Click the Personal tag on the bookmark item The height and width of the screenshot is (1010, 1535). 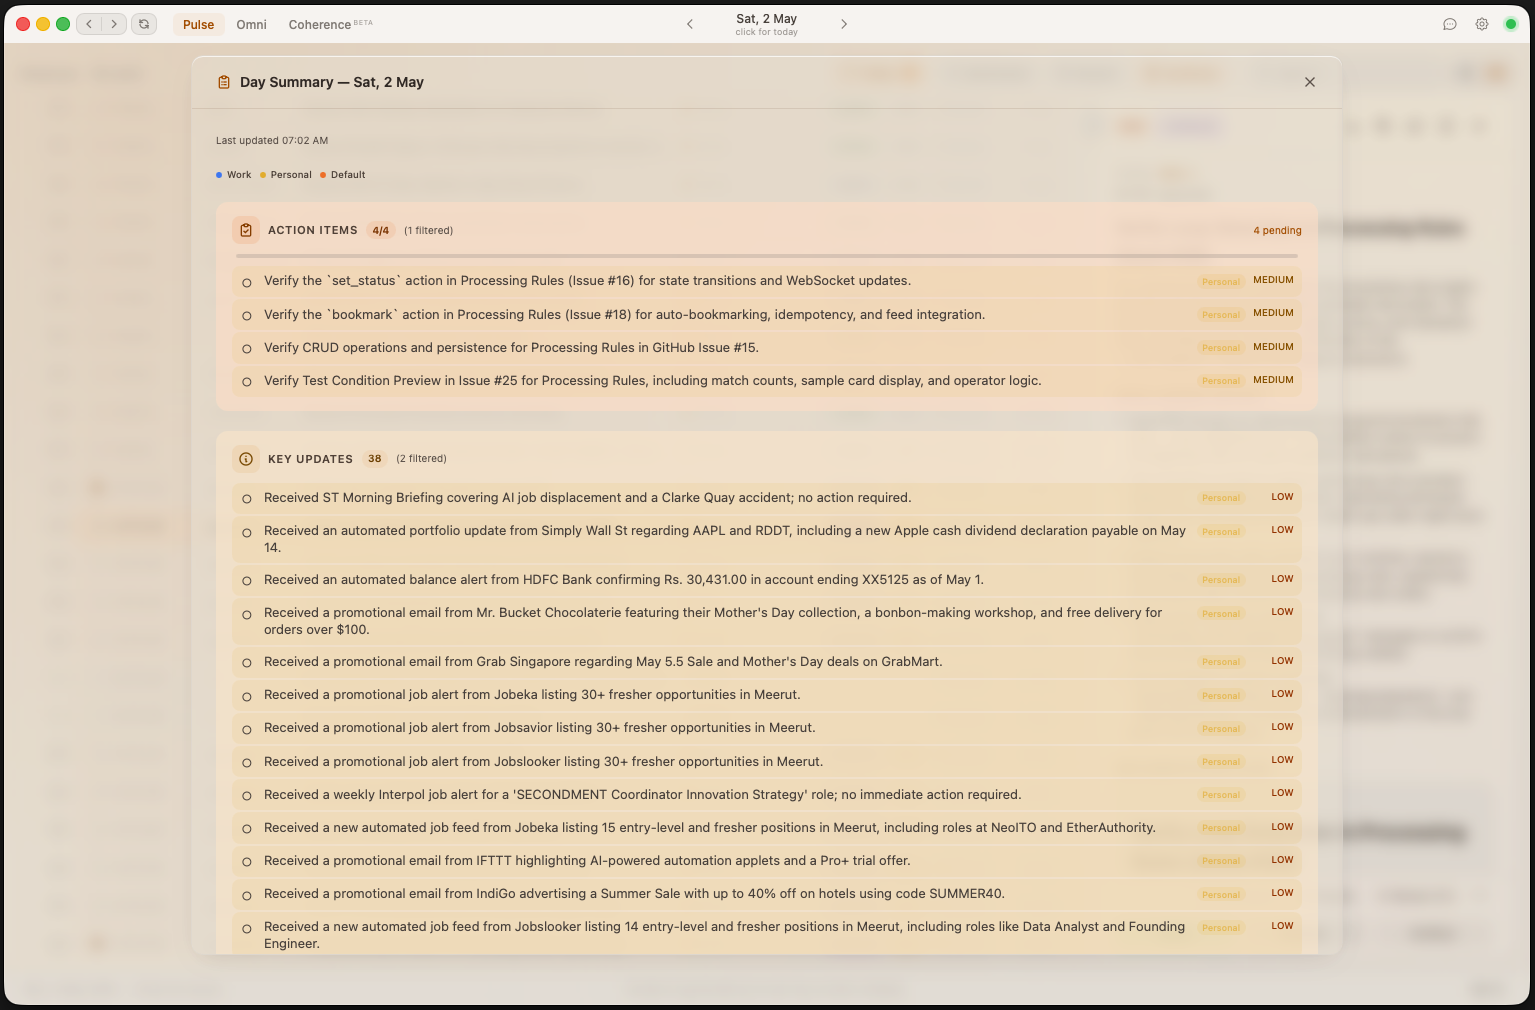(1221, 315)
